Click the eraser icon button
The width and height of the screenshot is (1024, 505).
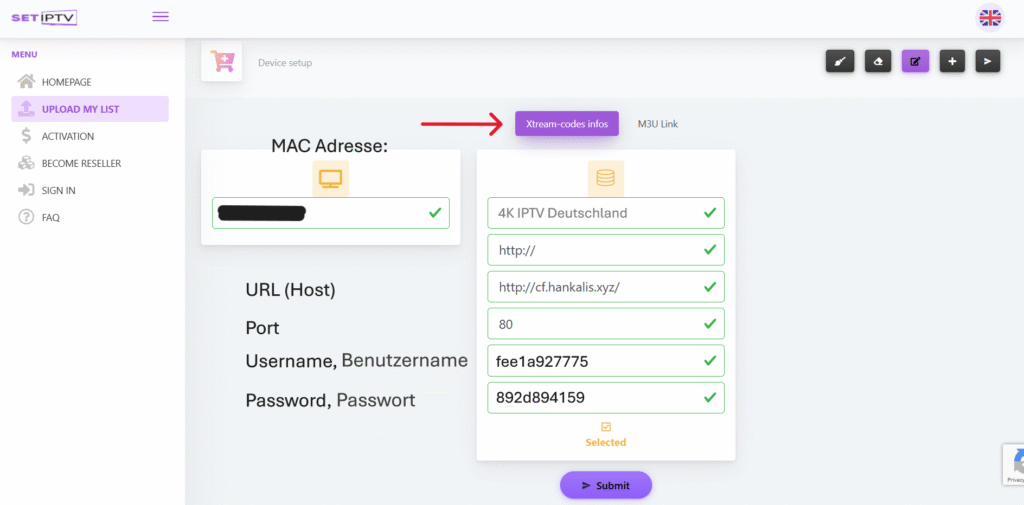point(877,61)
